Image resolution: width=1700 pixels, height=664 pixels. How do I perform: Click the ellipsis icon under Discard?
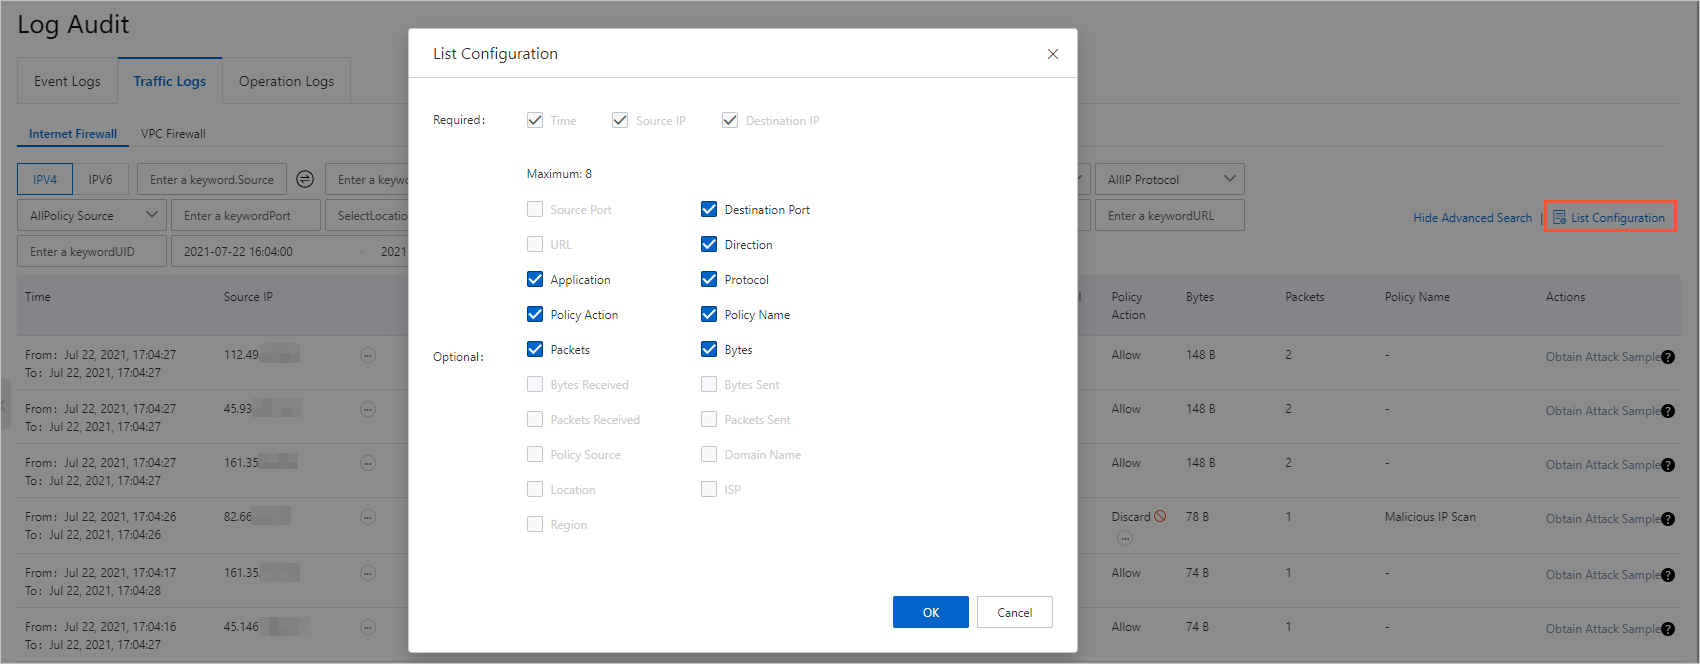pyautogui.click(x=1125, y=538)
